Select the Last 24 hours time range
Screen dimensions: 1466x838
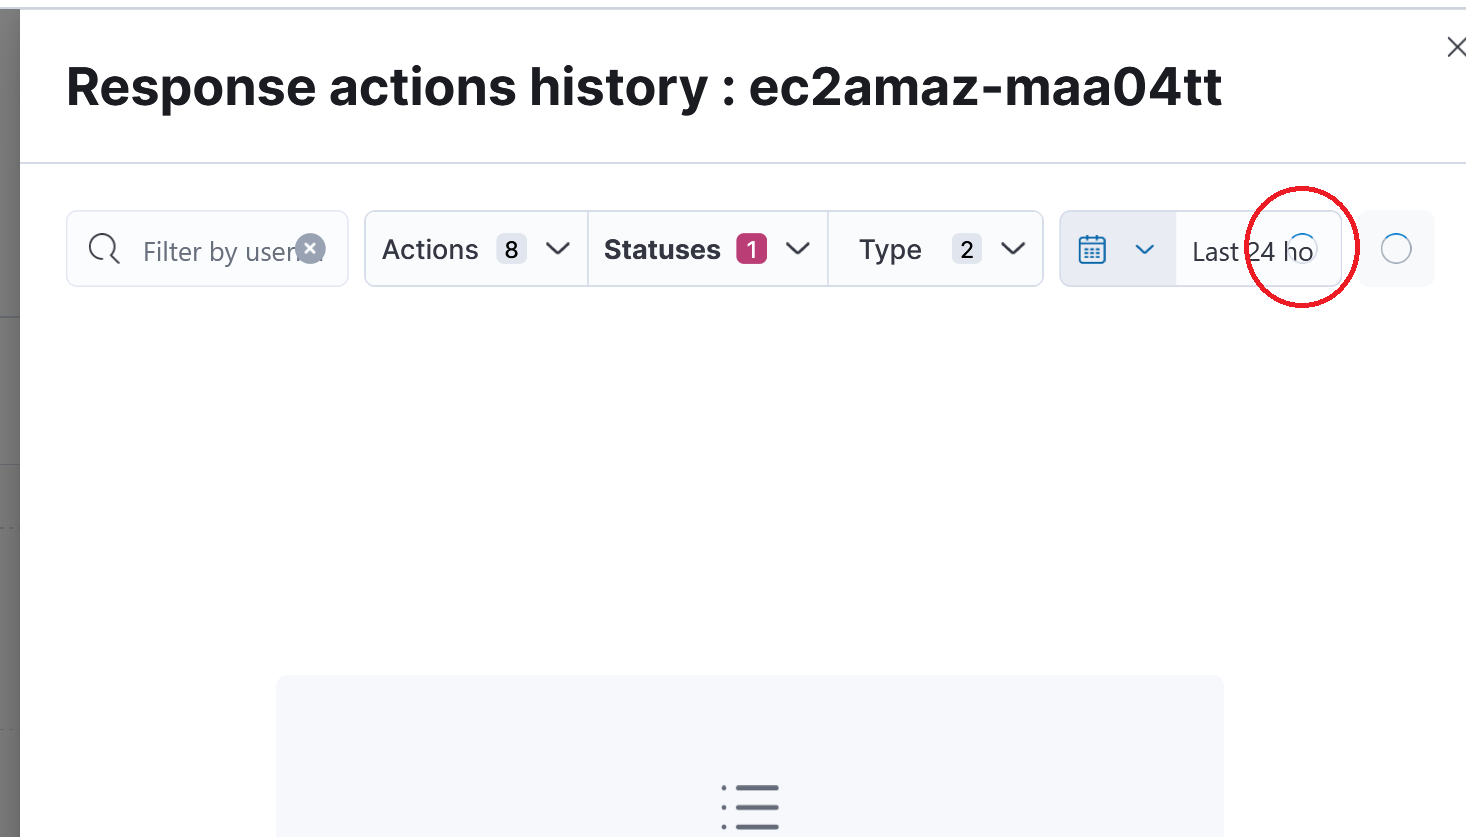tap(1240, 251)
